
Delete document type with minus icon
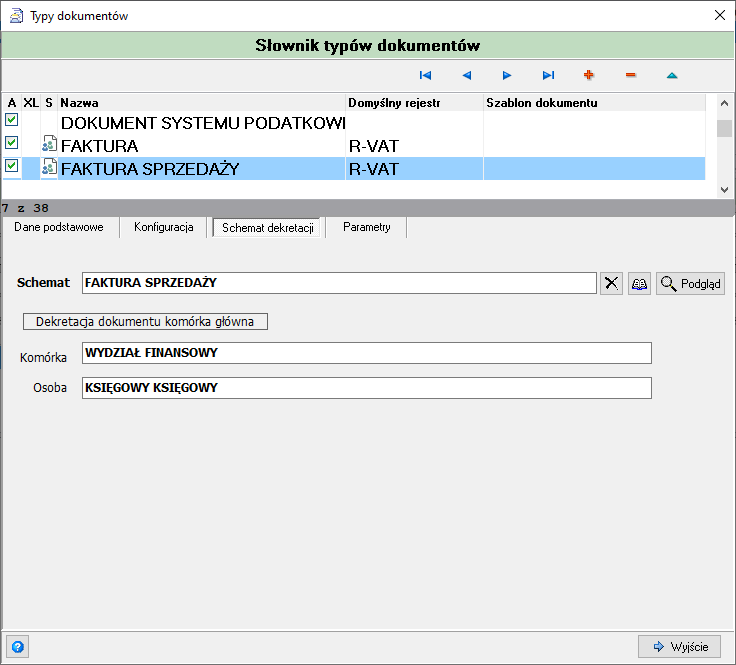pyautogui.click(x=630, y=75)
